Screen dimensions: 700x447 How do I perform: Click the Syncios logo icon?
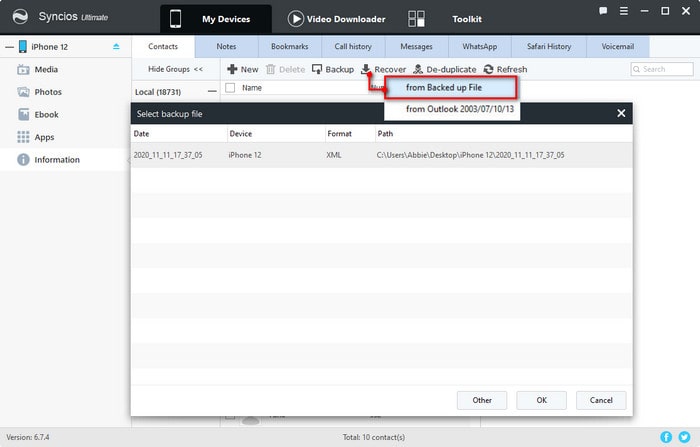point(20,17)
